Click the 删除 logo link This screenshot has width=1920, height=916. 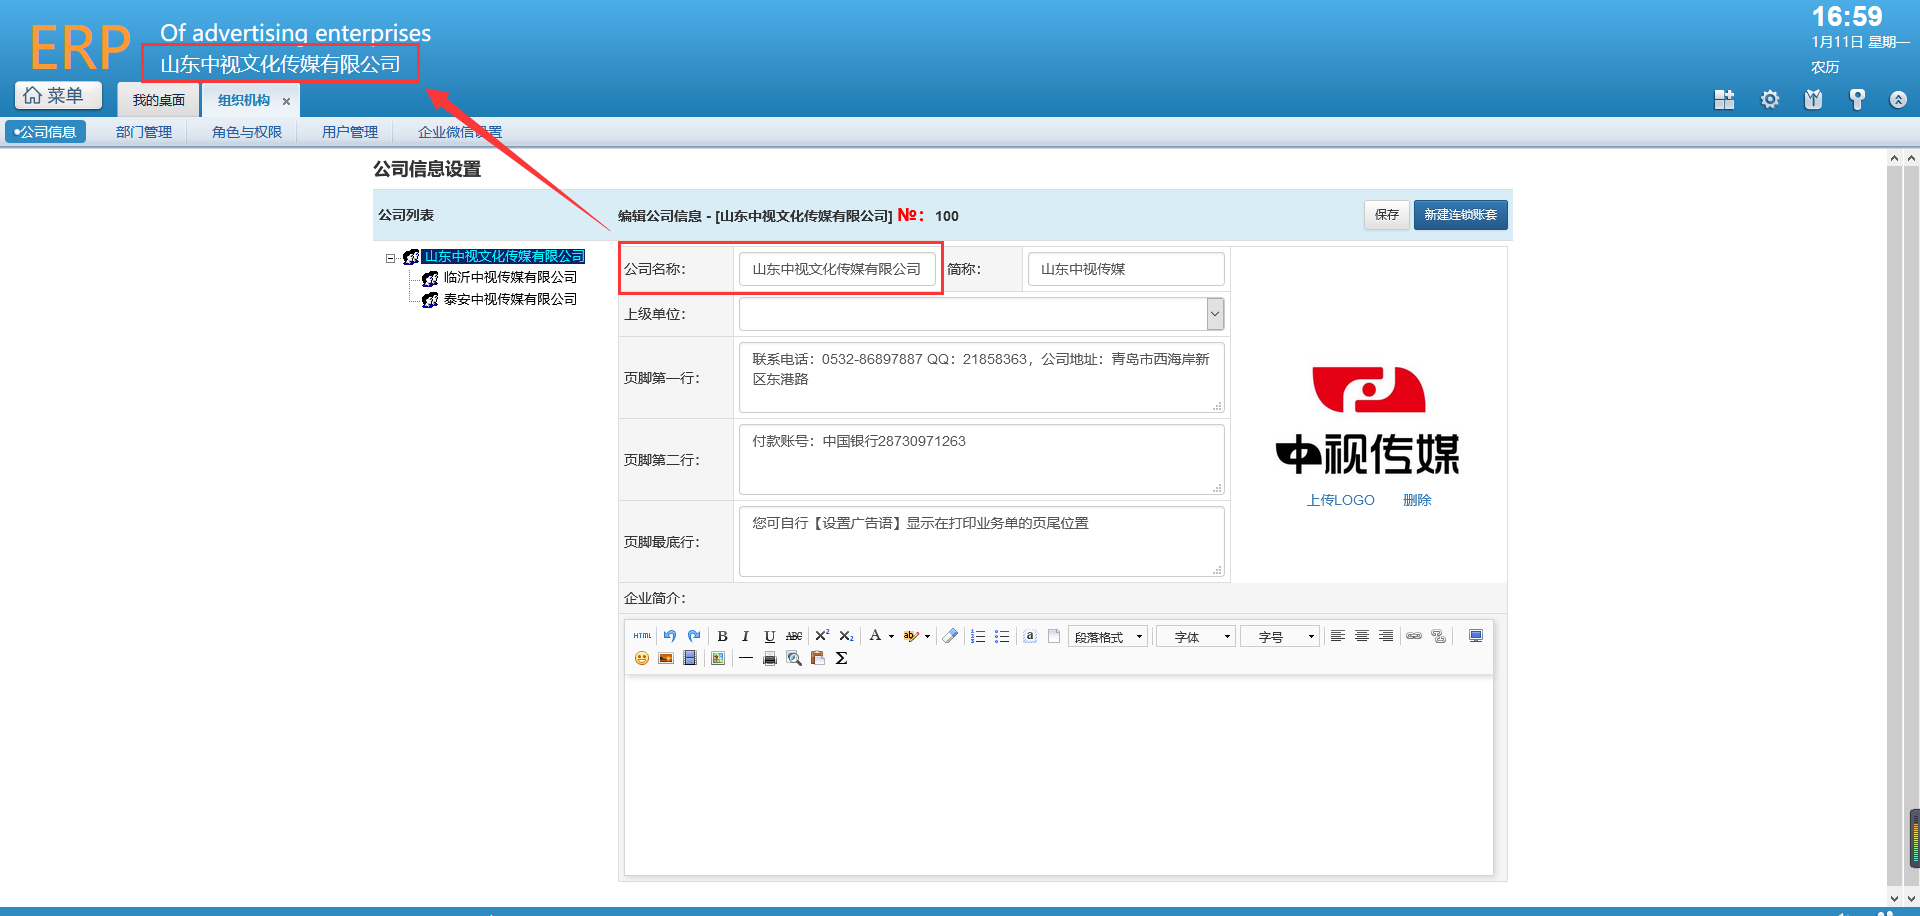[1417, 500]
